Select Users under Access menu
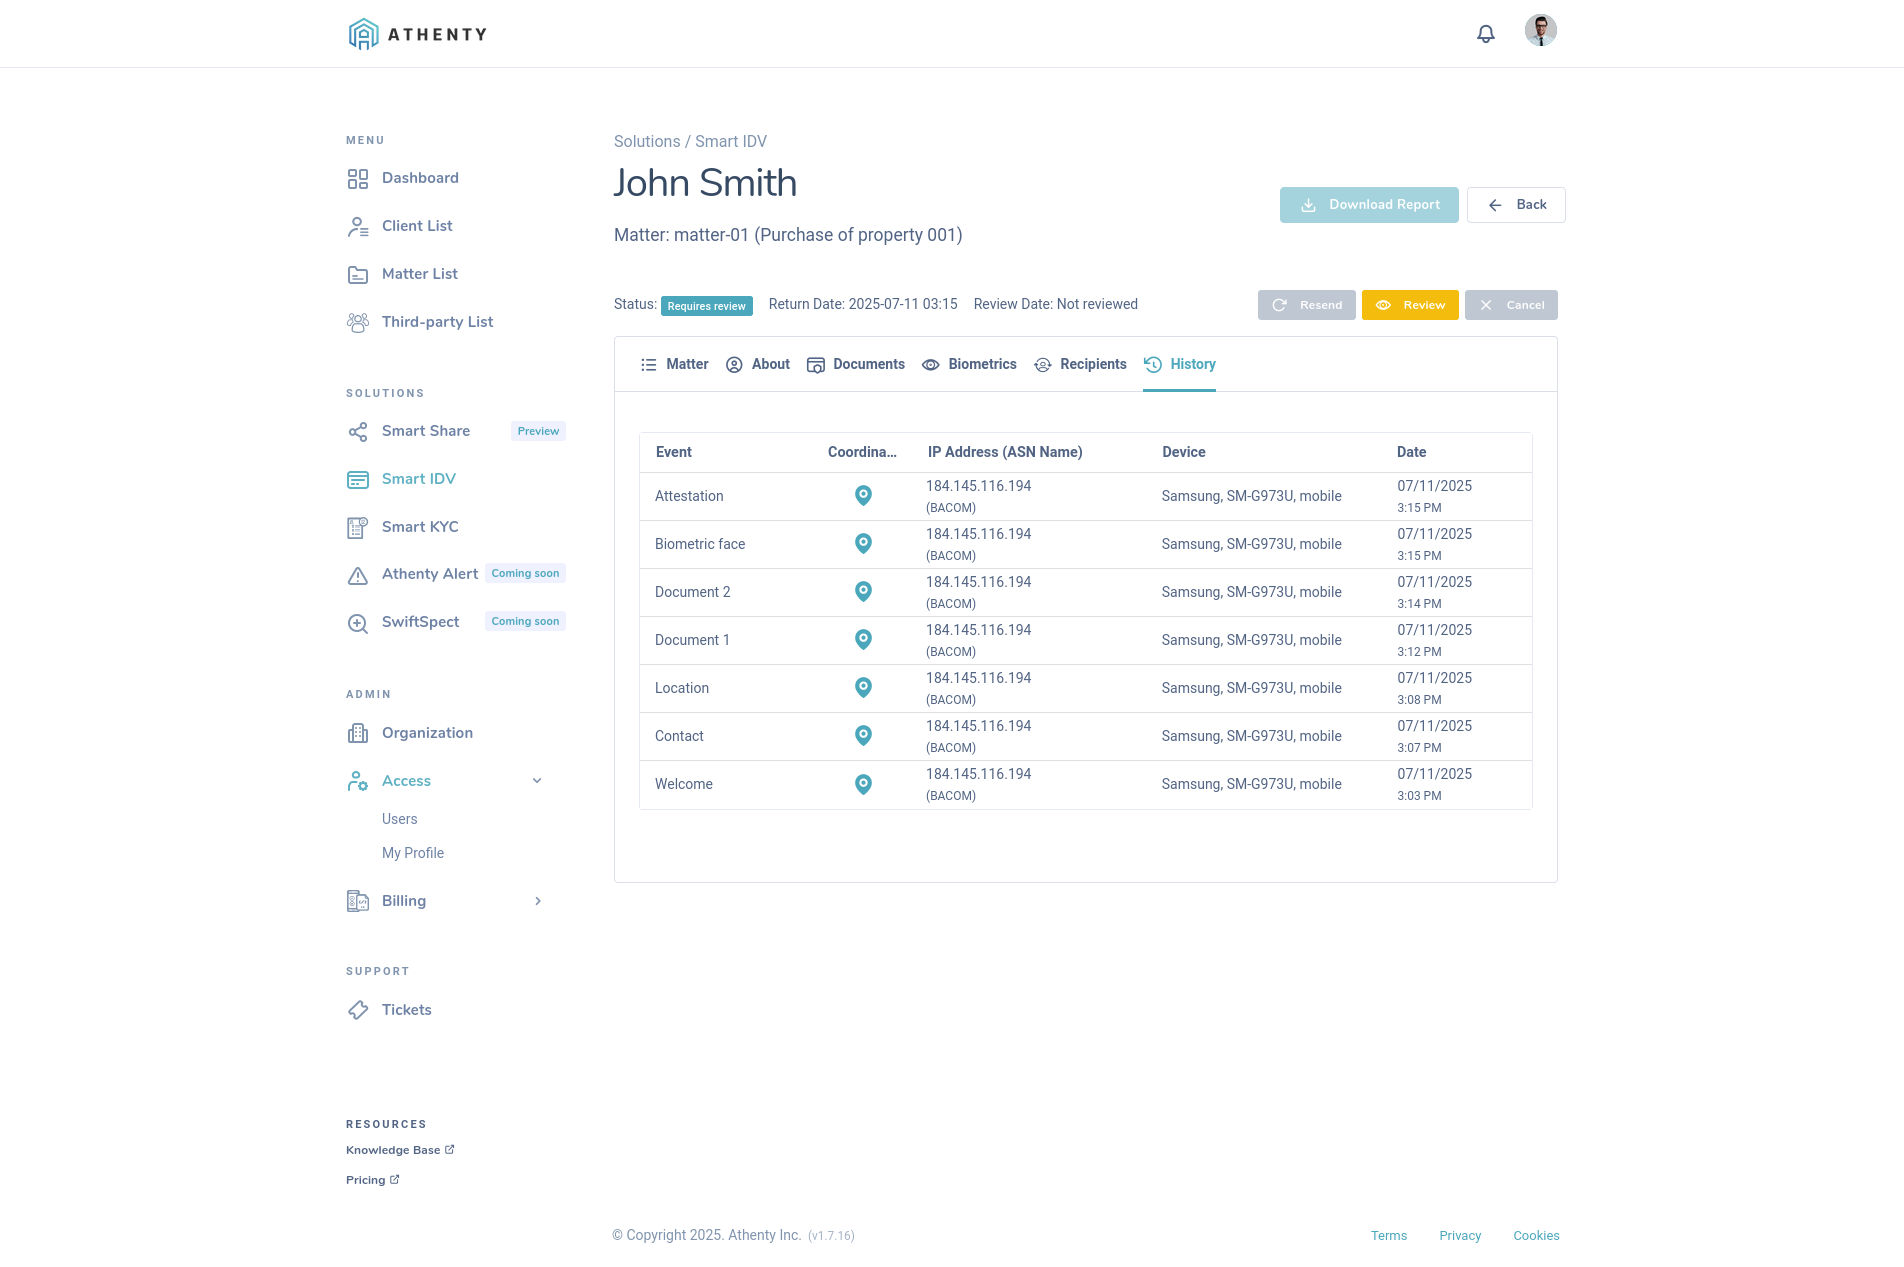This screenshot has width=1904, height=1267. pyautogui.click(x=400, y=819)
